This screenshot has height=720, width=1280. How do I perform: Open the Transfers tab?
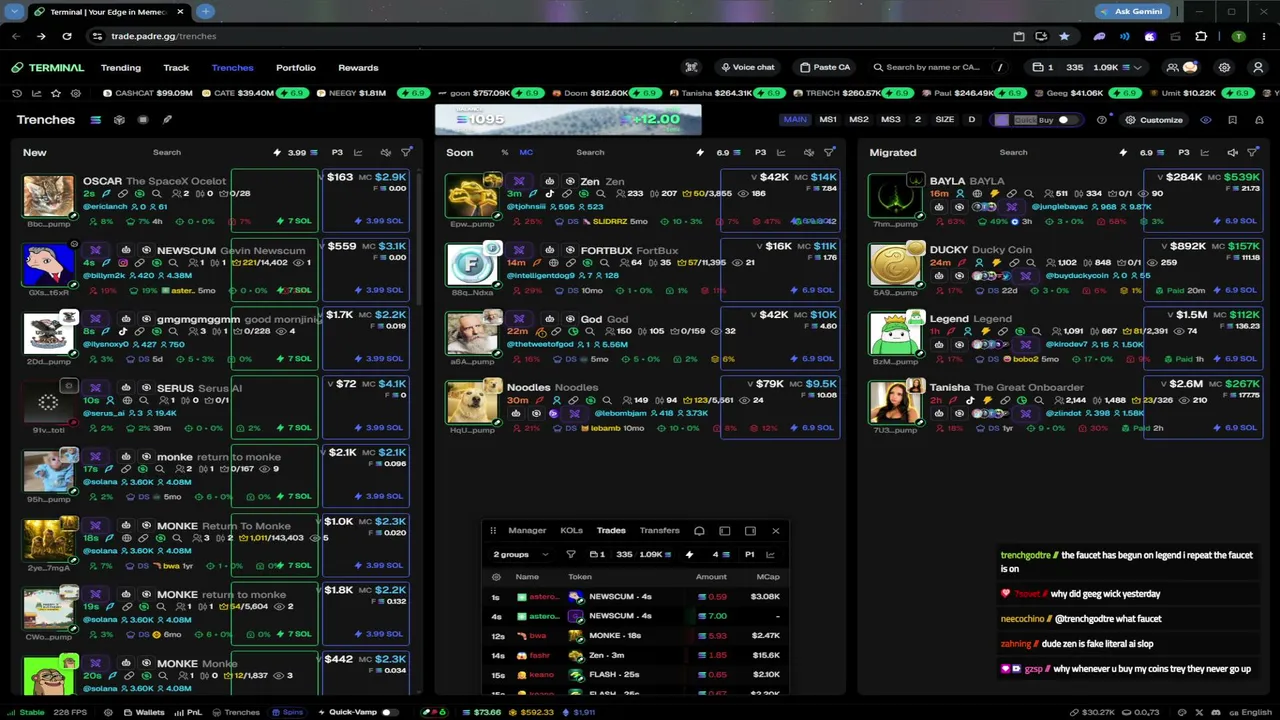pyautogui.click(x=660, y=531)
